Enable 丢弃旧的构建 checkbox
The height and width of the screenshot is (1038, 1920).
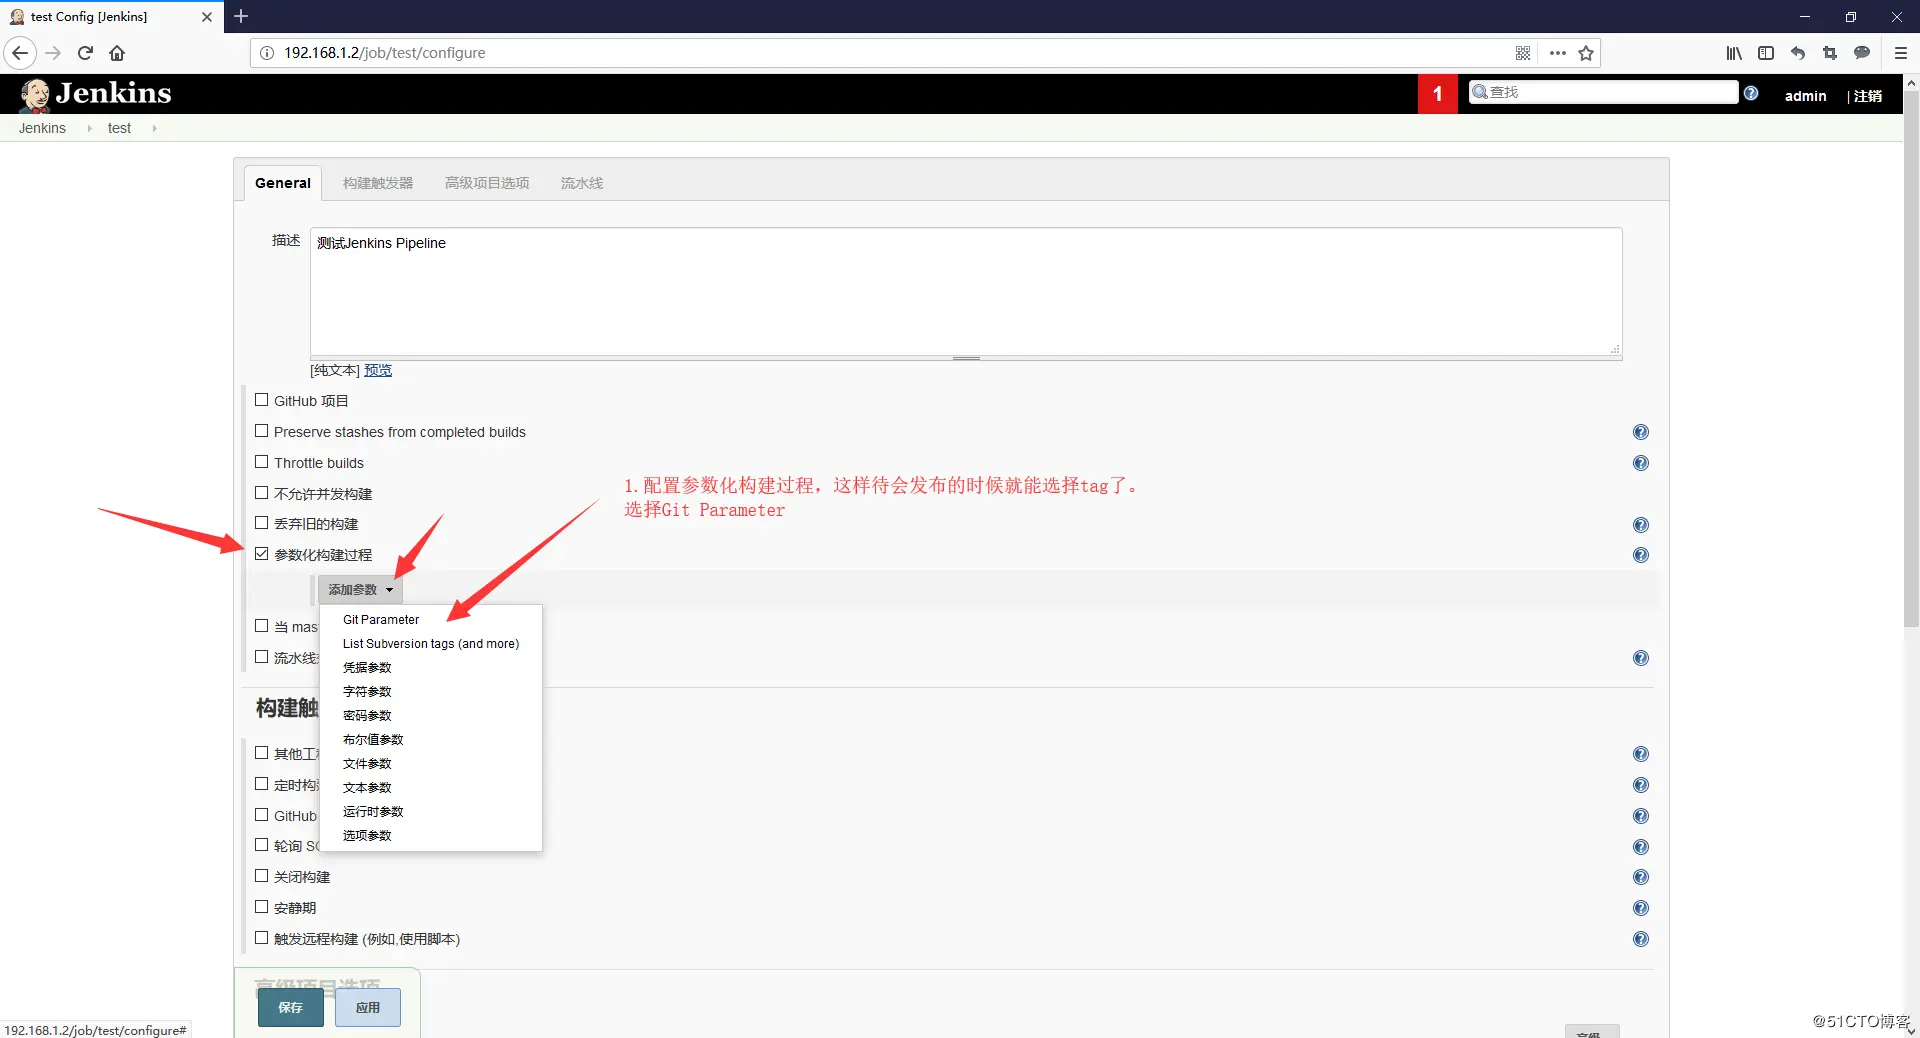pos(262,523)
